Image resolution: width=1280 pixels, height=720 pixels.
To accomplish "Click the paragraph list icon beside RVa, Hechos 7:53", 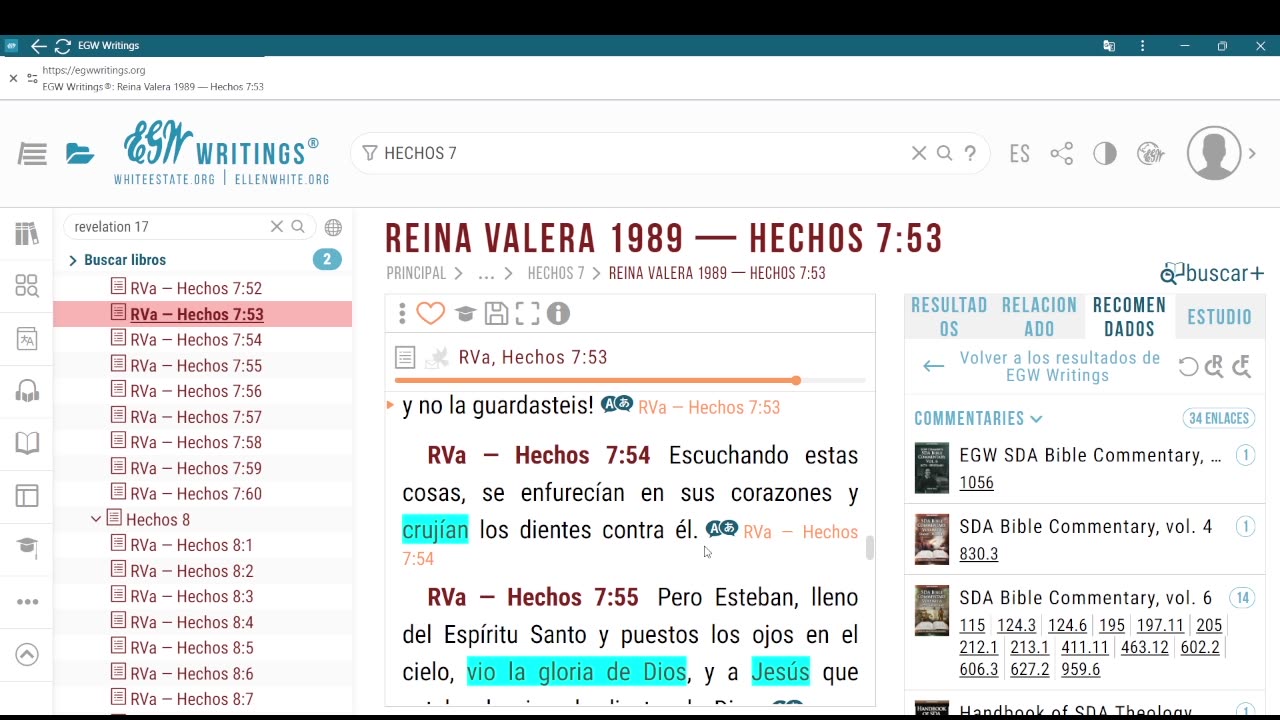I will click(x=405, y=357).
